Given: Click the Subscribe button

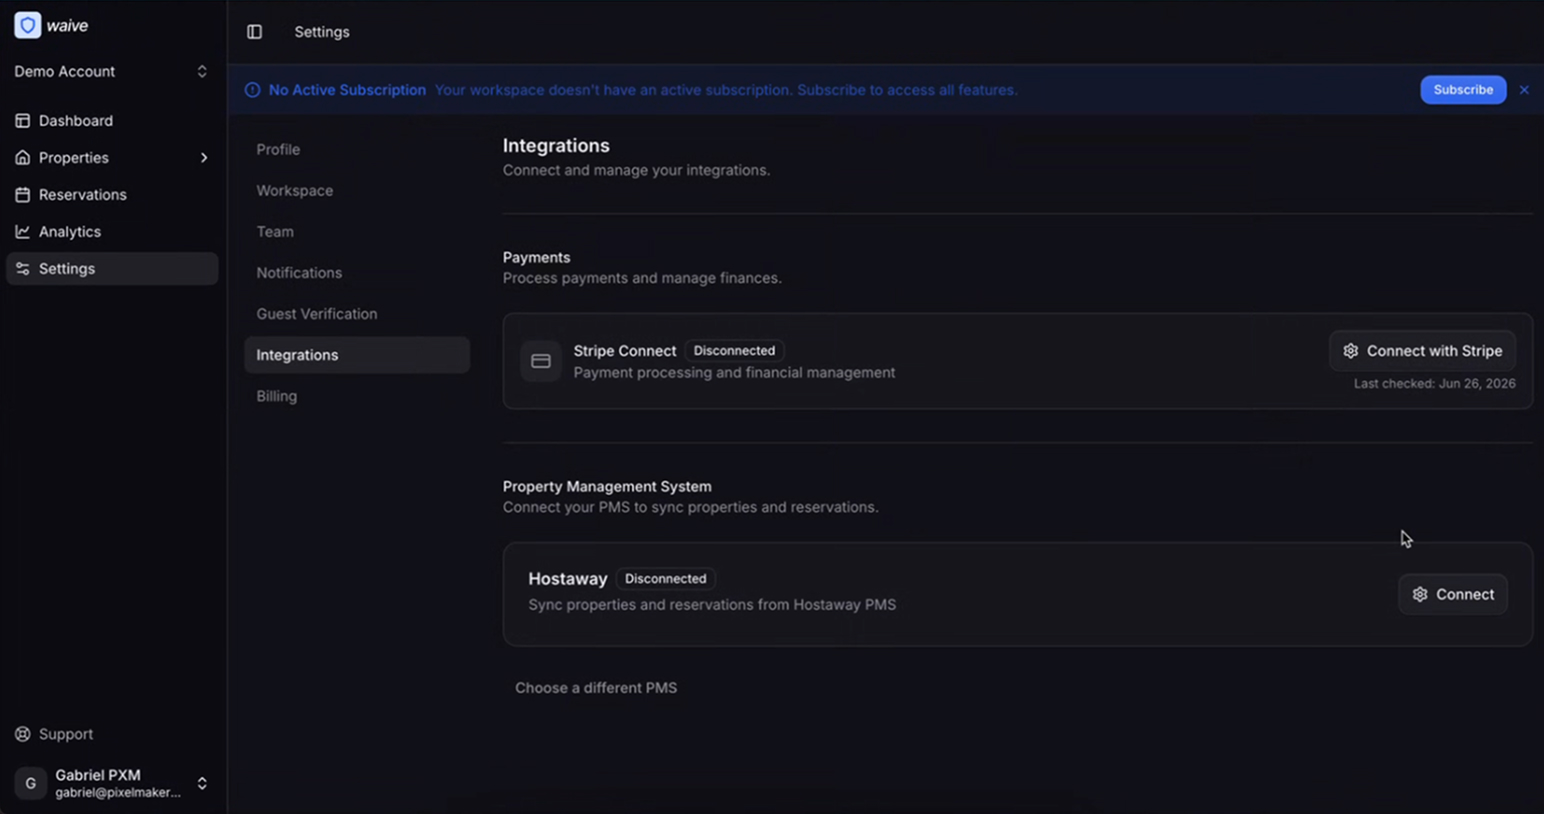Looking at the screenshot, I should point(1463,90).
